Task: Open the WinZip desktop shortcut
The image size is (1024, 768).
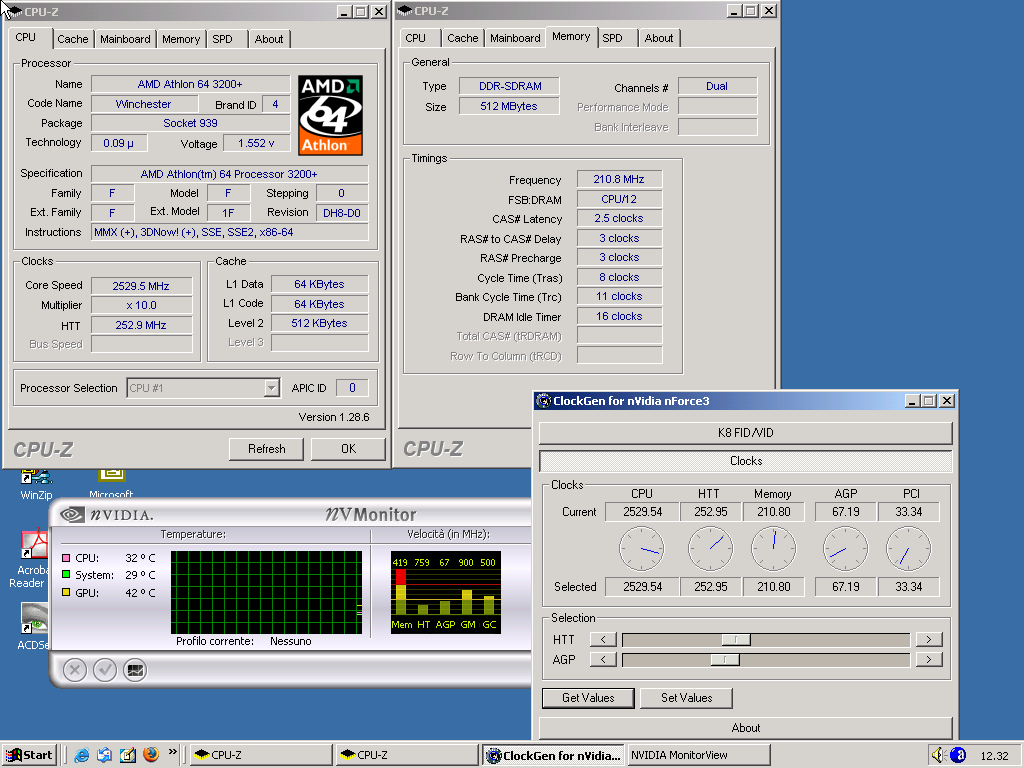Action: click(36, 485)
